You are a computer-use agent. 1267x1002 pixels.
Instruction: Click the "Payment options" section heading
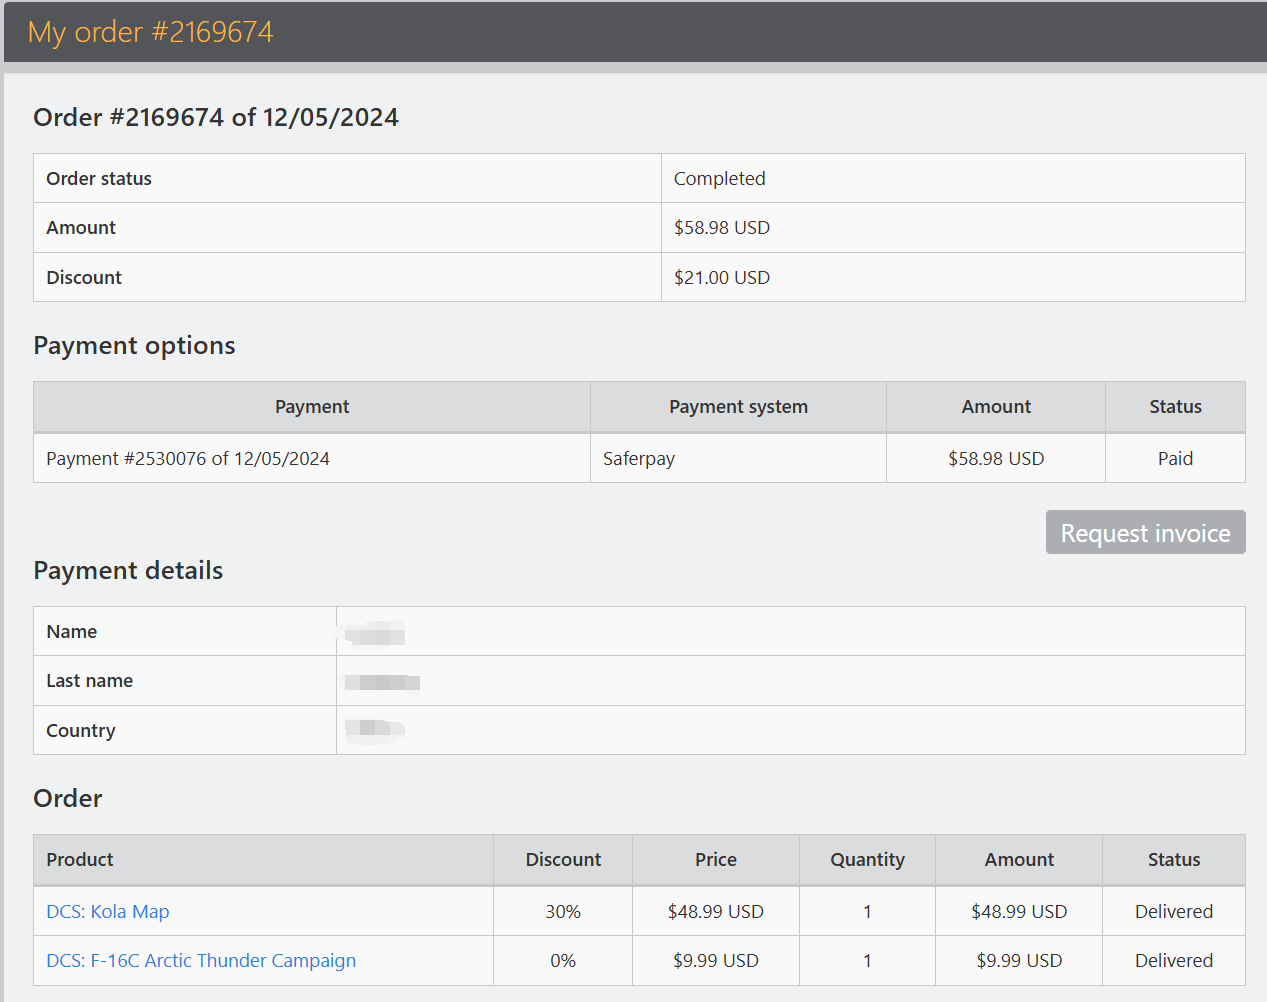[134, 345]
